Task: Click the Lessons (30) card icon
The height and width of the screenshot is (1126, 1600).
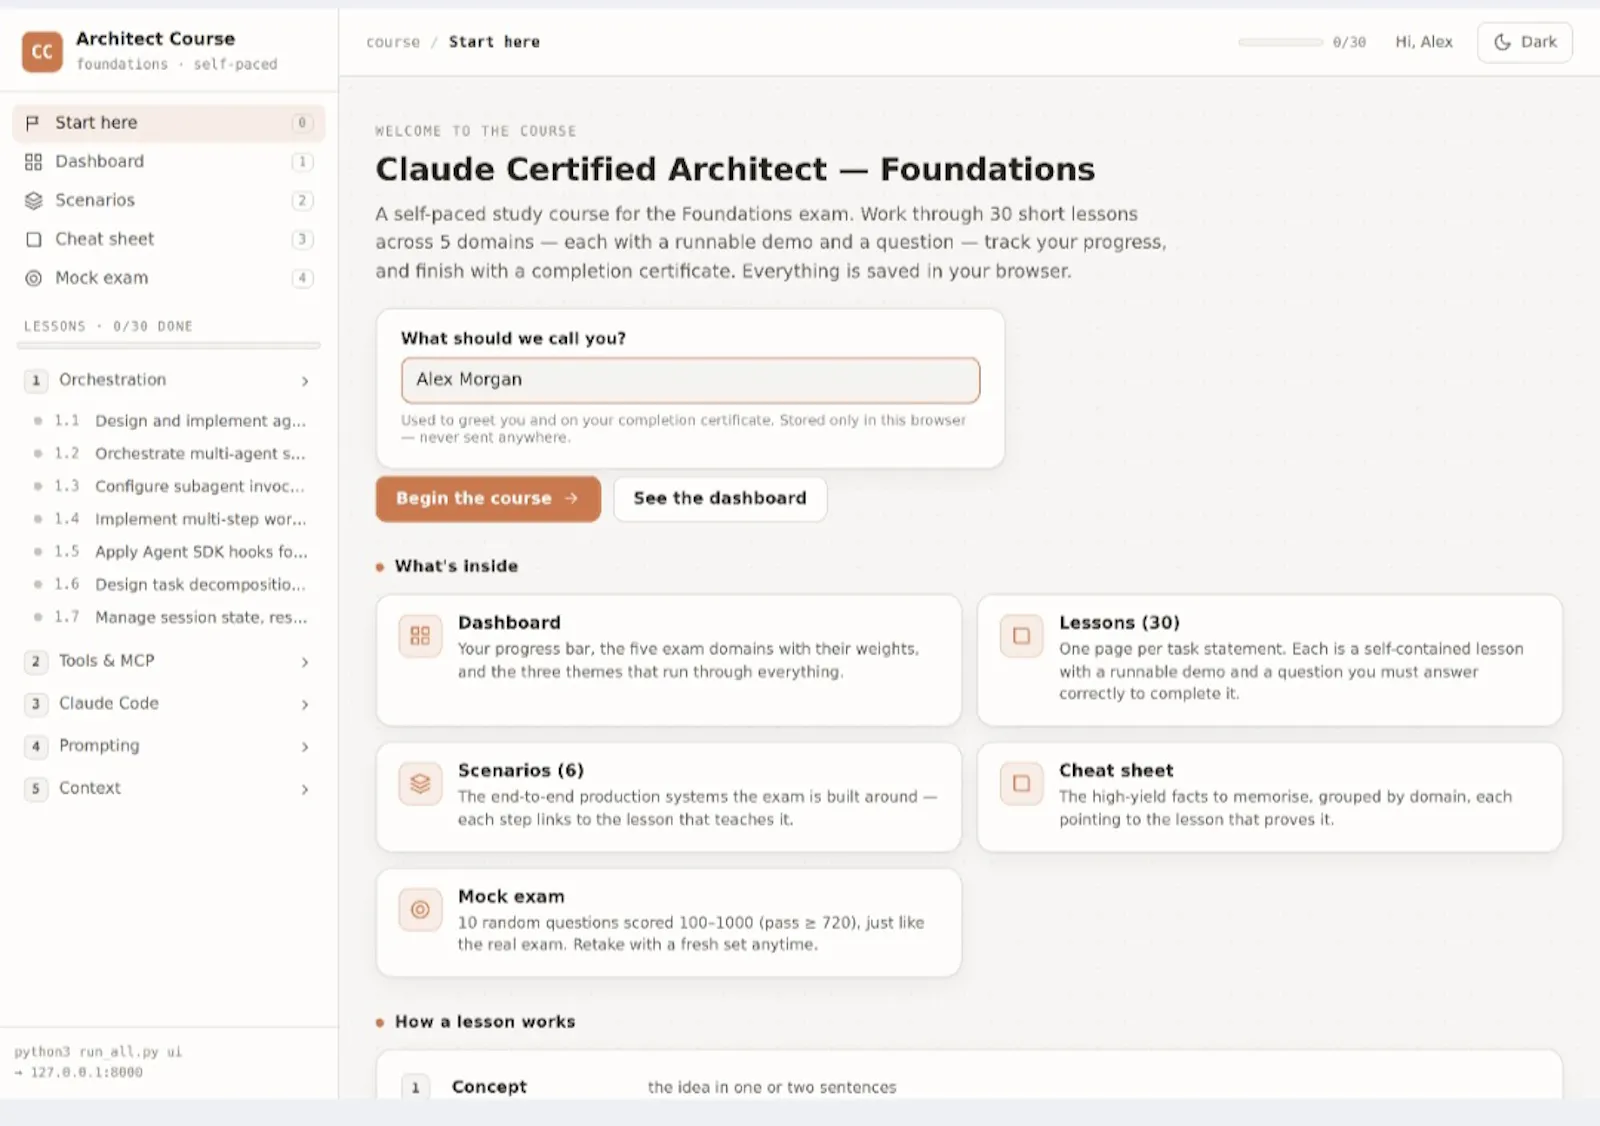Action: tap(1021, 636)
